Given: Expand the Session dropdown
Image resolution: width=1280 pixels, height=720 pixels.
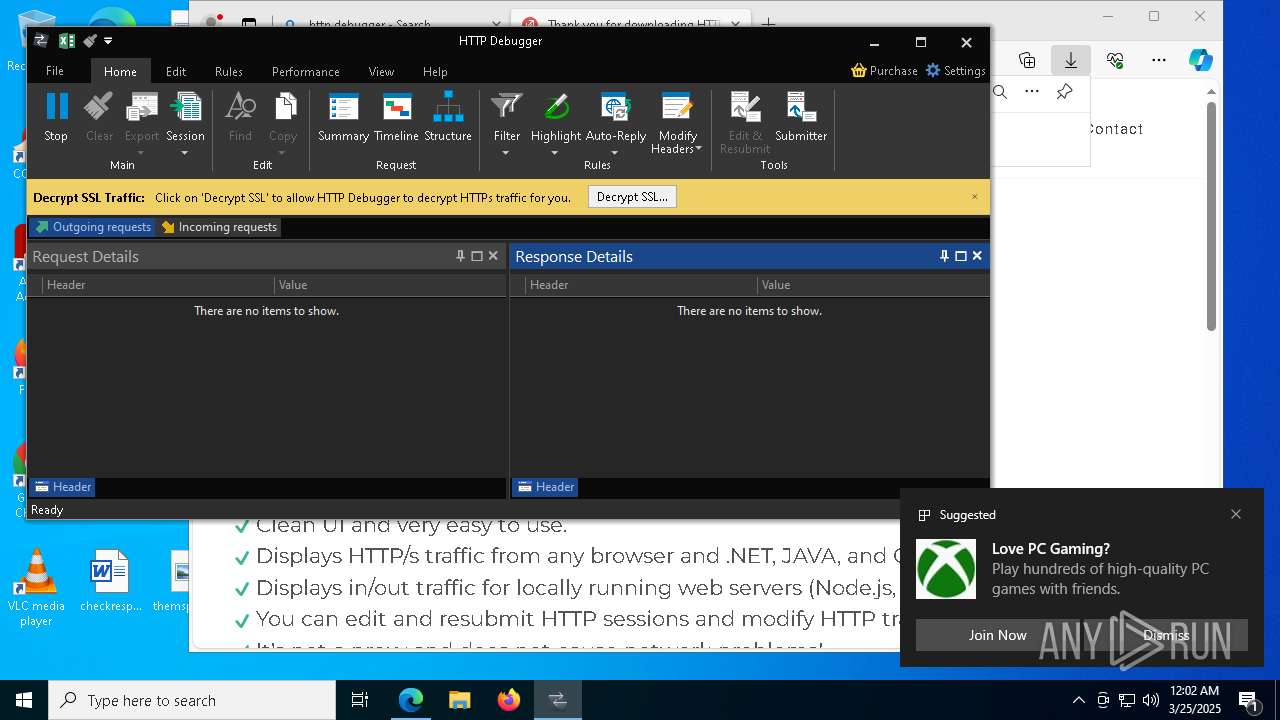Looking at the screenshot, I should point(185,153).
